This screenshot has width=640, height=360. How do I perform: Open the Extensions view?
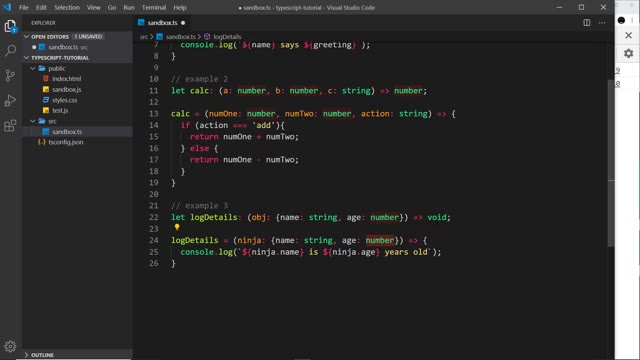click(10, 125)
